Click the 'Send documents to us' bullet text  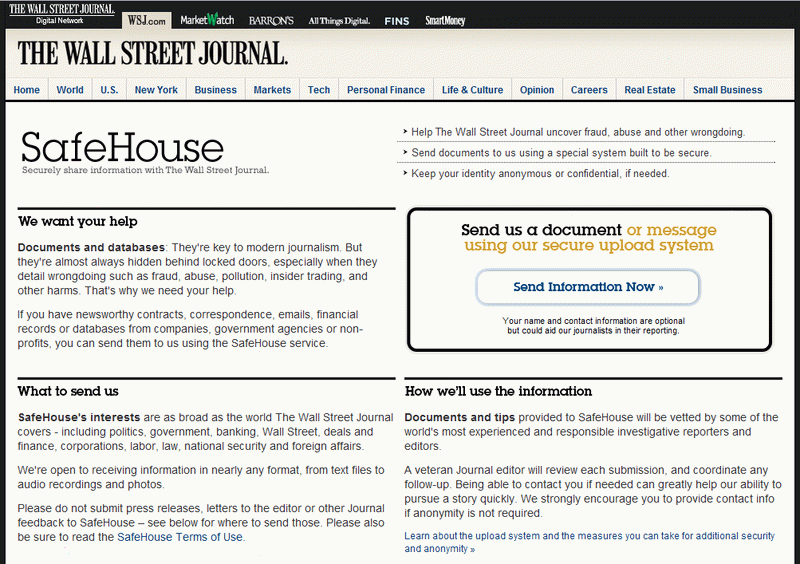pyautogui.click(x=561, y=153)
